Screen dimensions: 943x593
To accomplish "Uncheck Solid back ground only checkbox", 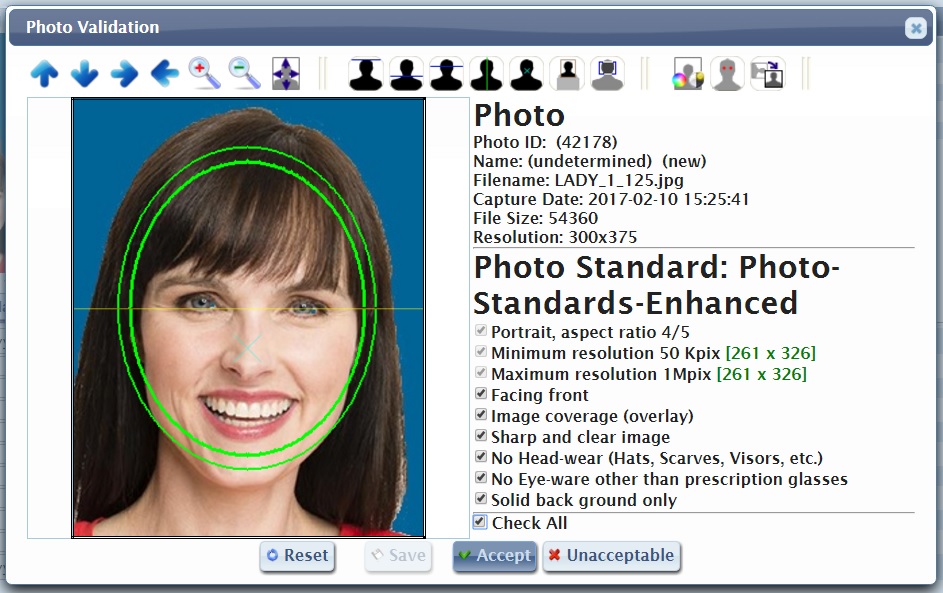I will click(x=481, y=499).
